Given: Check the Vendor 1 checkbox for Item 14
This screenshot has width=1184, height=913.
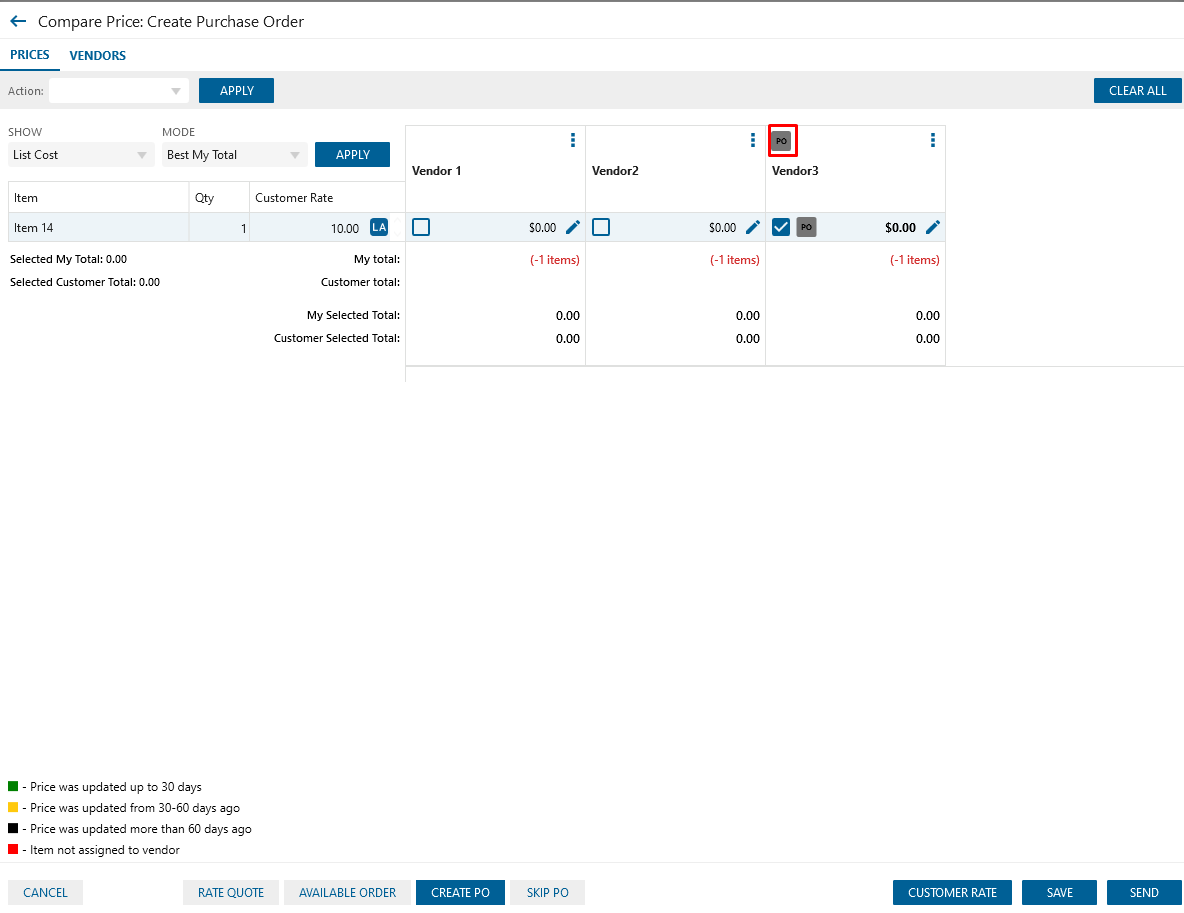Looking at the screenshot, I should click(421, 227).
